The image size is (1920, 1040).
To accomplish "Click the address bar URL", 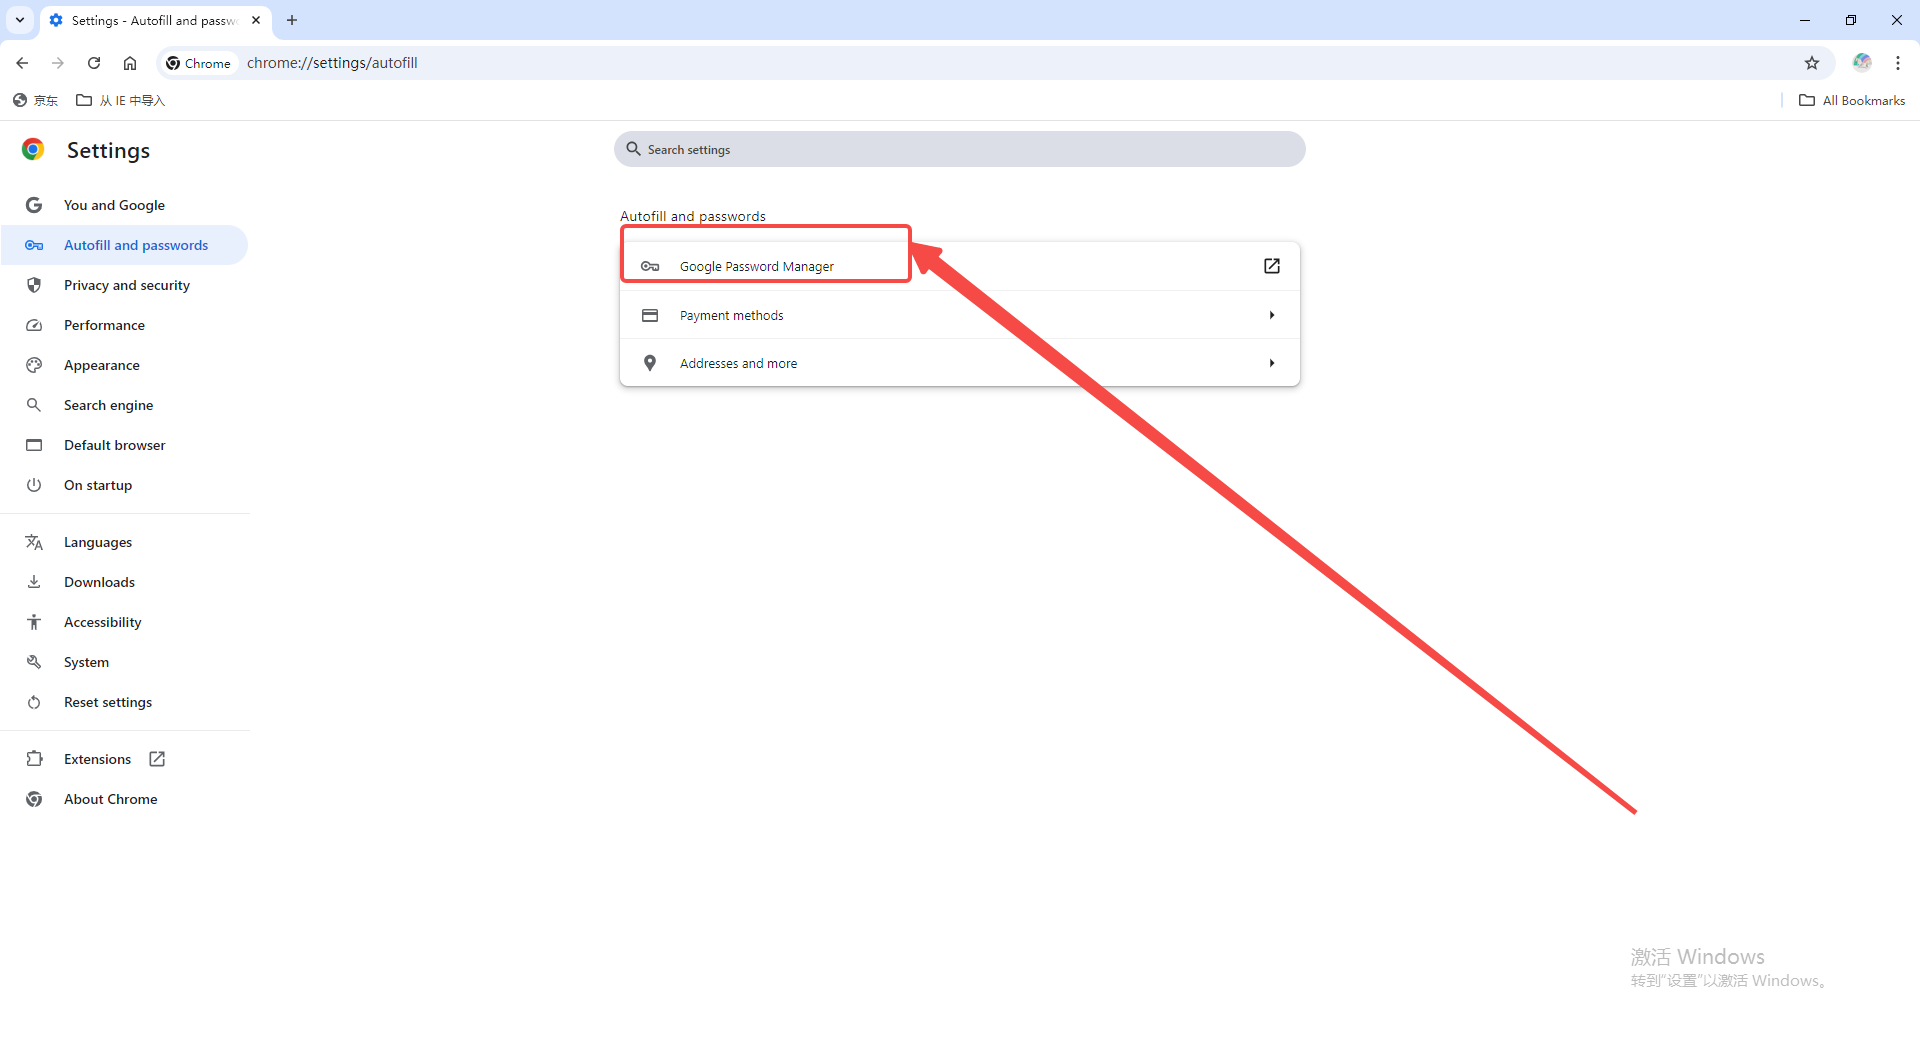I will tap(332, 63).
